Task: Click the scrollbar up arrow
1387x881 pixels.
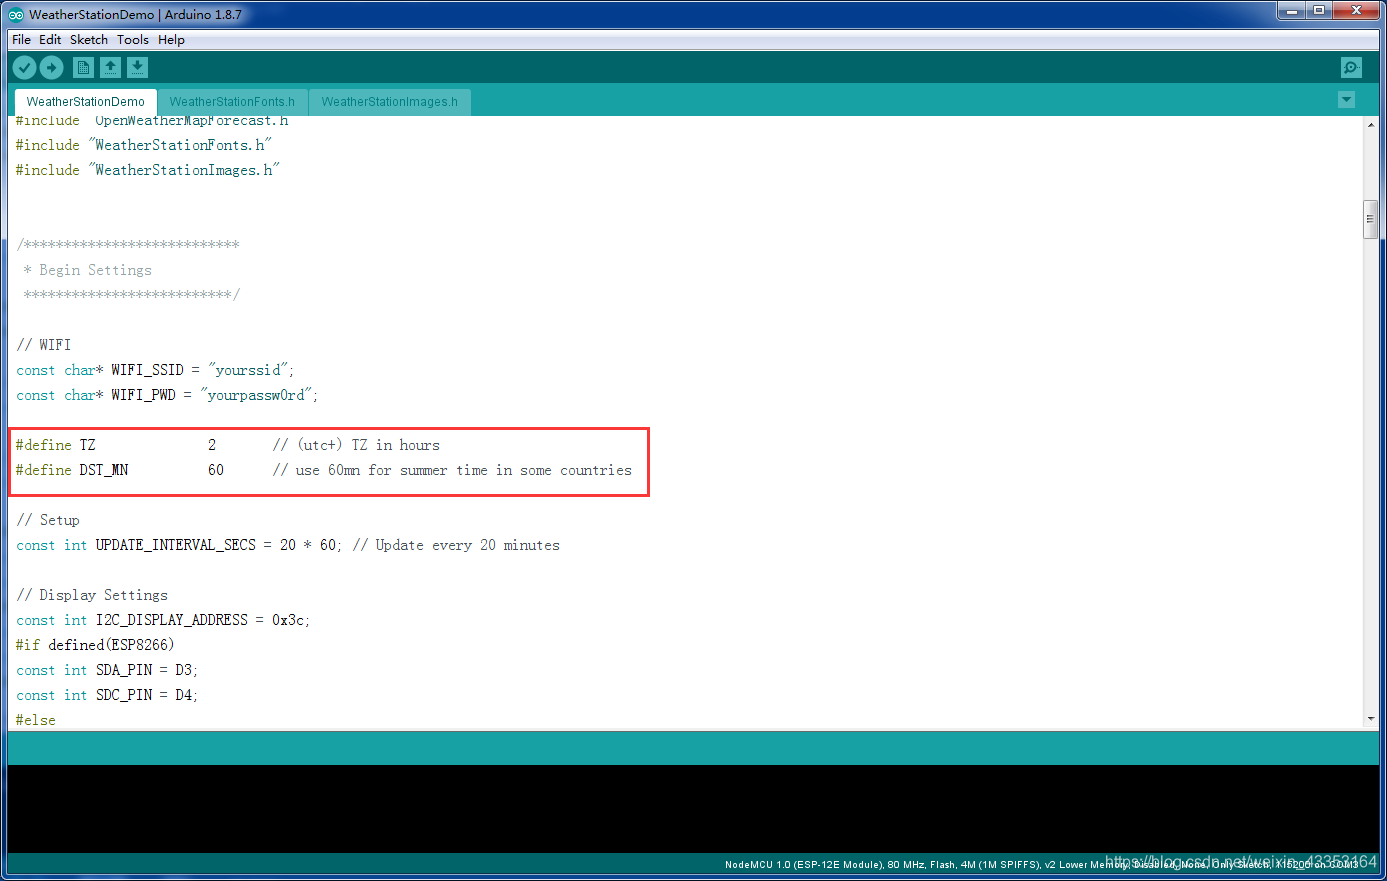Action: pyautogui.click(x=1370, y=125)
